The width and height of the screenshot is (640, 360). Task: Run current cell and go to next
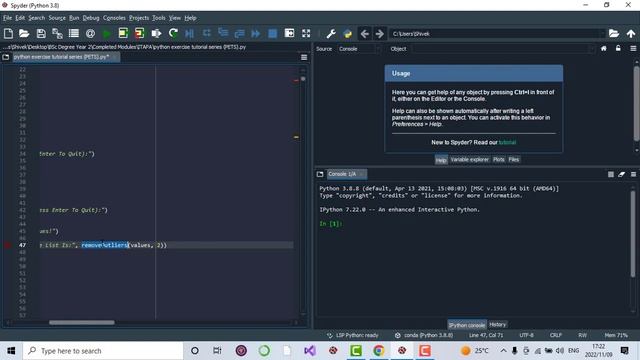(x=139, y=33)
